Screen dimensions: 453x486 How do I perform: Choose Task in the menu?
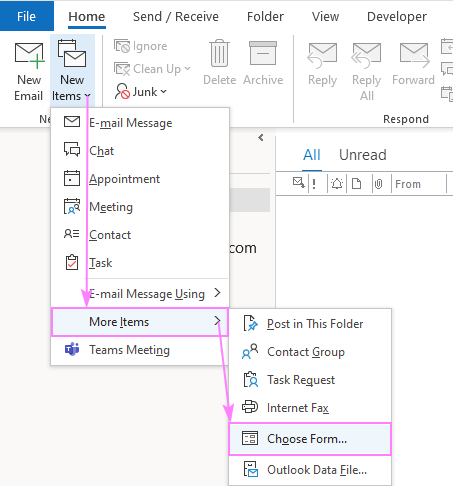pos(140,263)
